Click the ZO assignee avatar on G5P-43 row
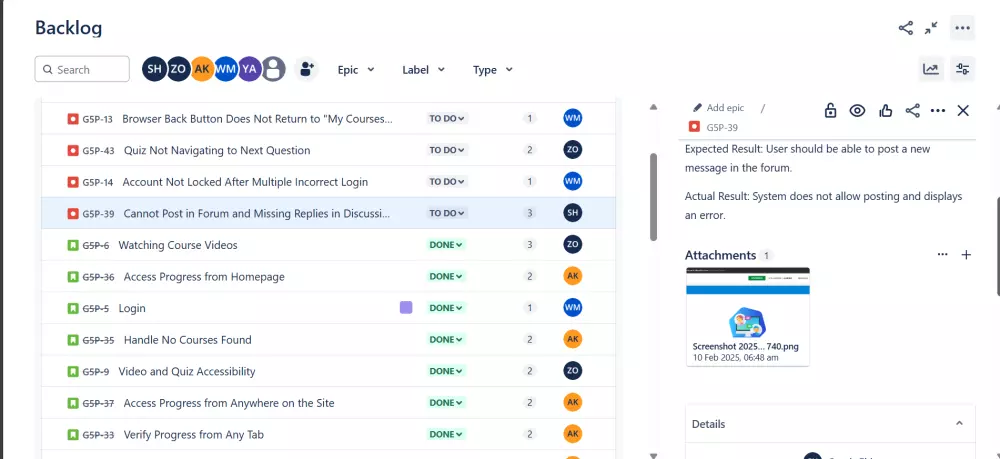Image resolution: width=1000 pixels, height=459 pixels. [573, 150]
